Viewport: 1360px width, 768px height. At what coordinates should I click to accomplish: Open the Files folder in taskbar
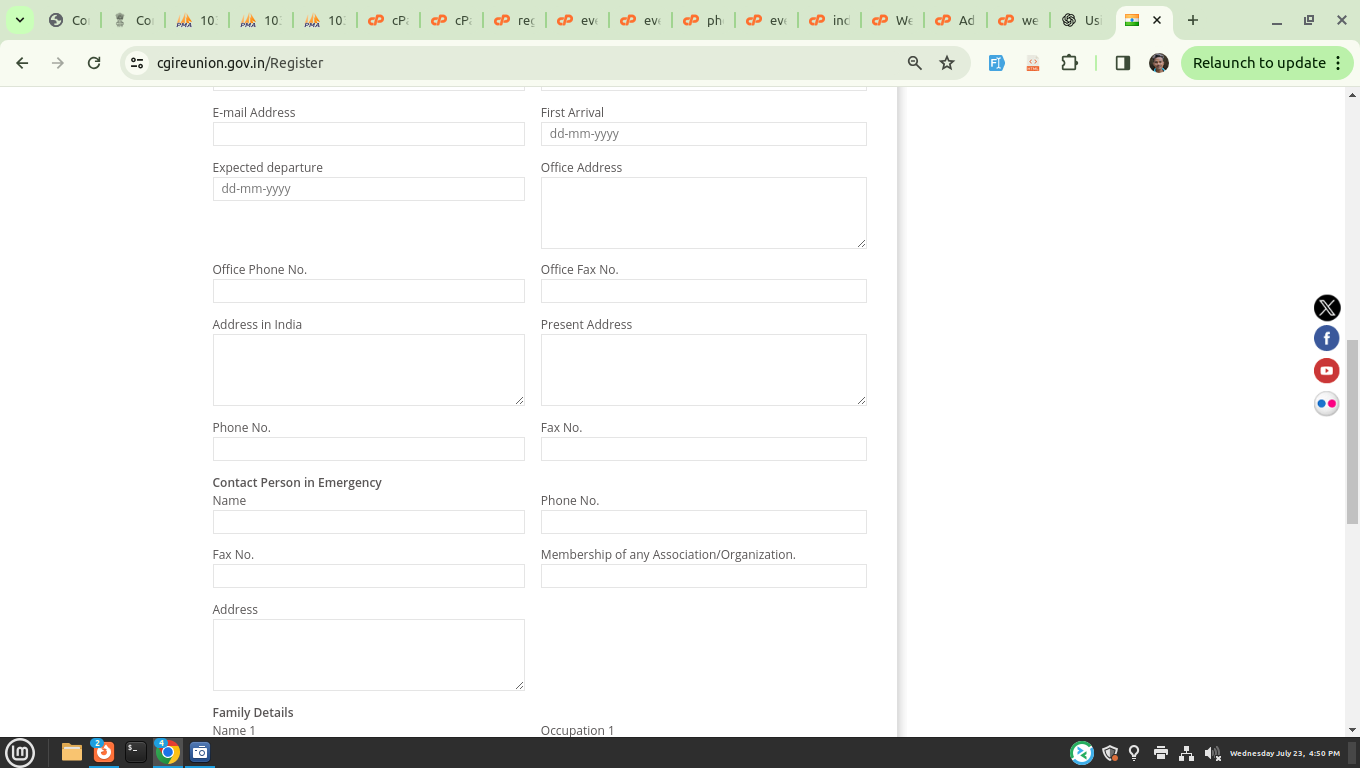(72, 752)
